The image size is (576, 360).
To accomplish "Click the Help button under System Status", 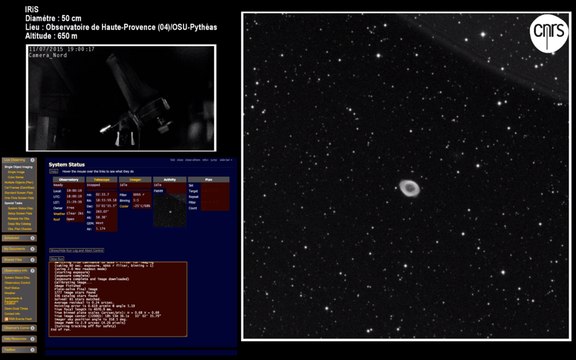I will [x=54, y=172].
